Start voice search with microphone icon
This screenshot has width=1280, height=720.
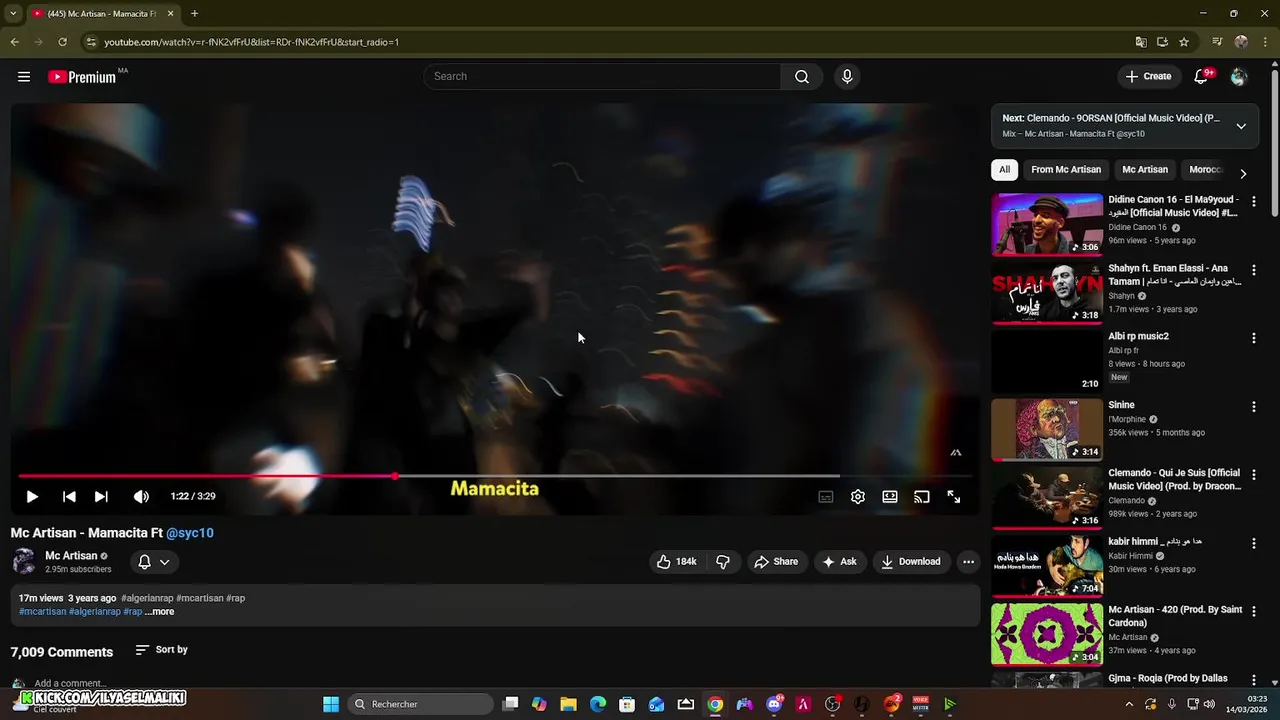point(847,77)
